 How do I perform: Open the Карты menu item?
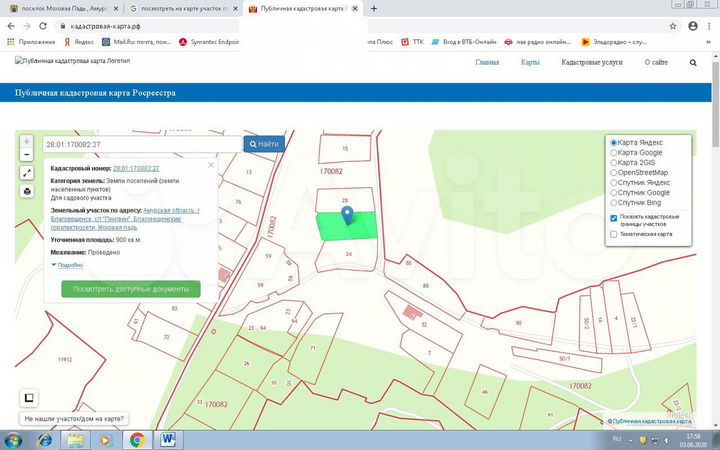coord(530,62)
